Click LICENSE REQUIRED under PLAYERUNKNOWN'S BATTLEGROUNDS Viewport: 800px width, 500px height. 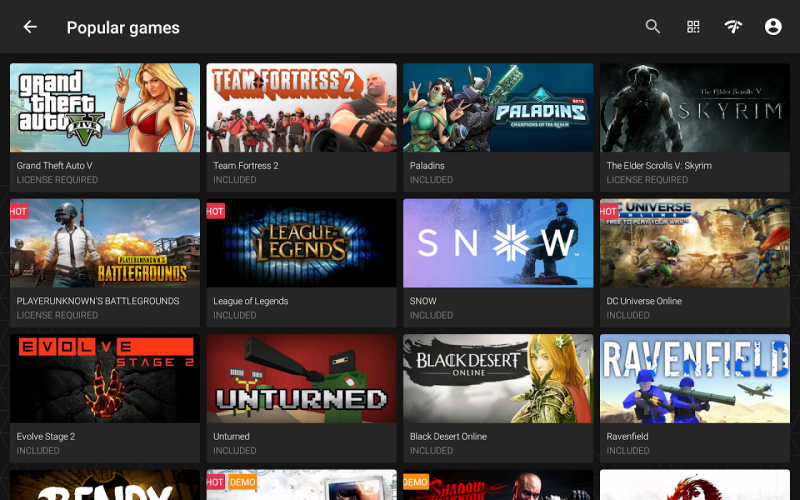57,315
